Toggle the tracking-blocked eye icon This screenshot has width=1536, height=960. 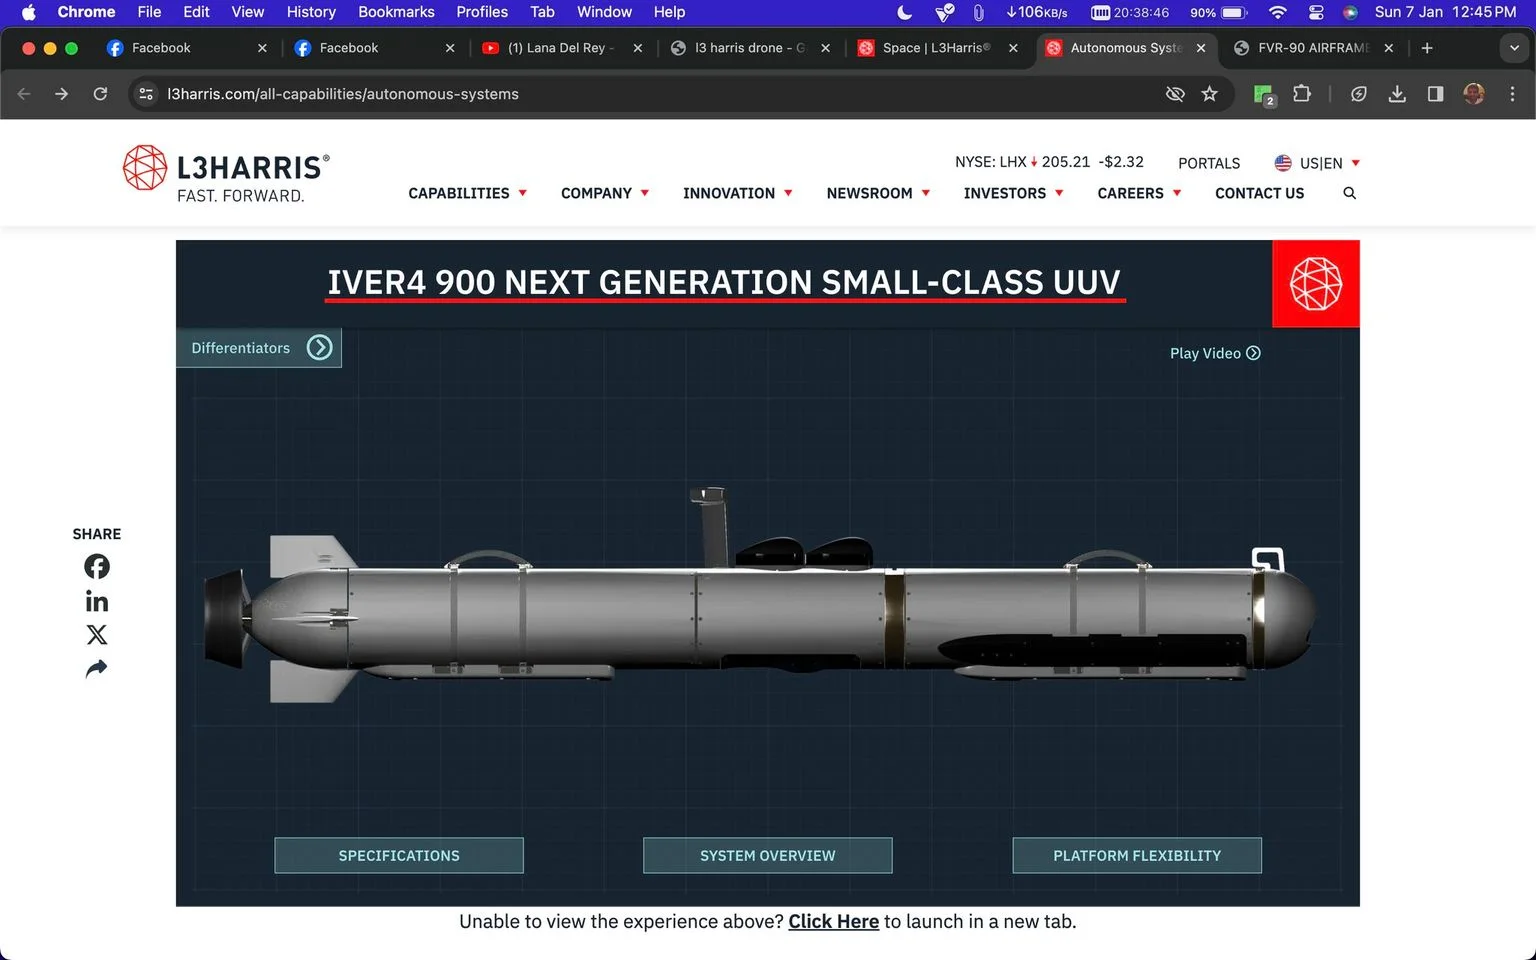[x=1175, y=94]
